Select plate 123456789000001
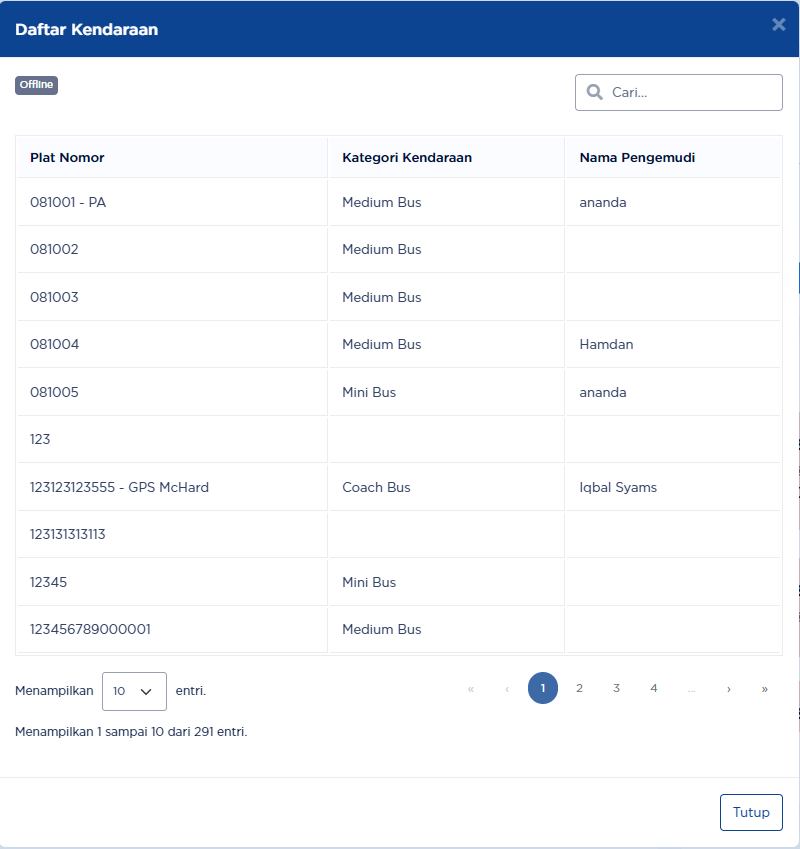This screenshot has height=849, width=800. pos(90,630)
